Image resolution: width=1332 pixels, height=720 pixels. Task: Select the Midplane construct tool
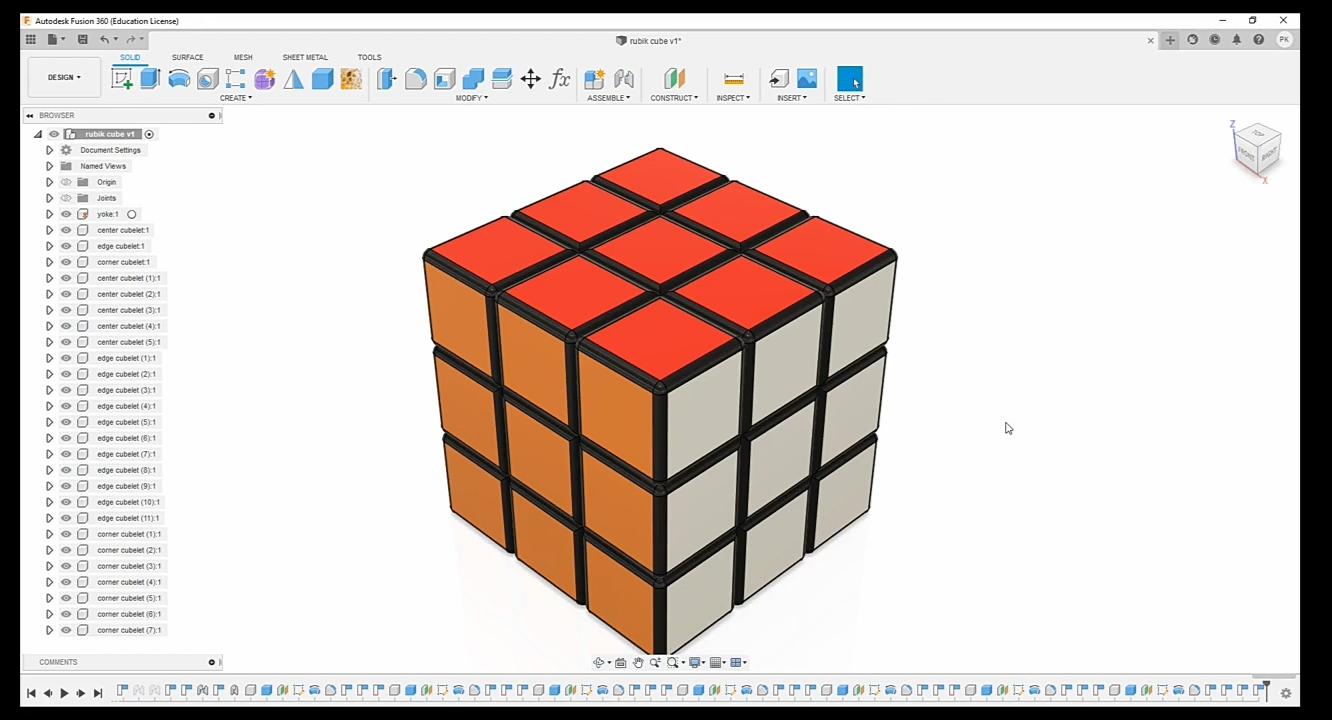coord(674,79)
